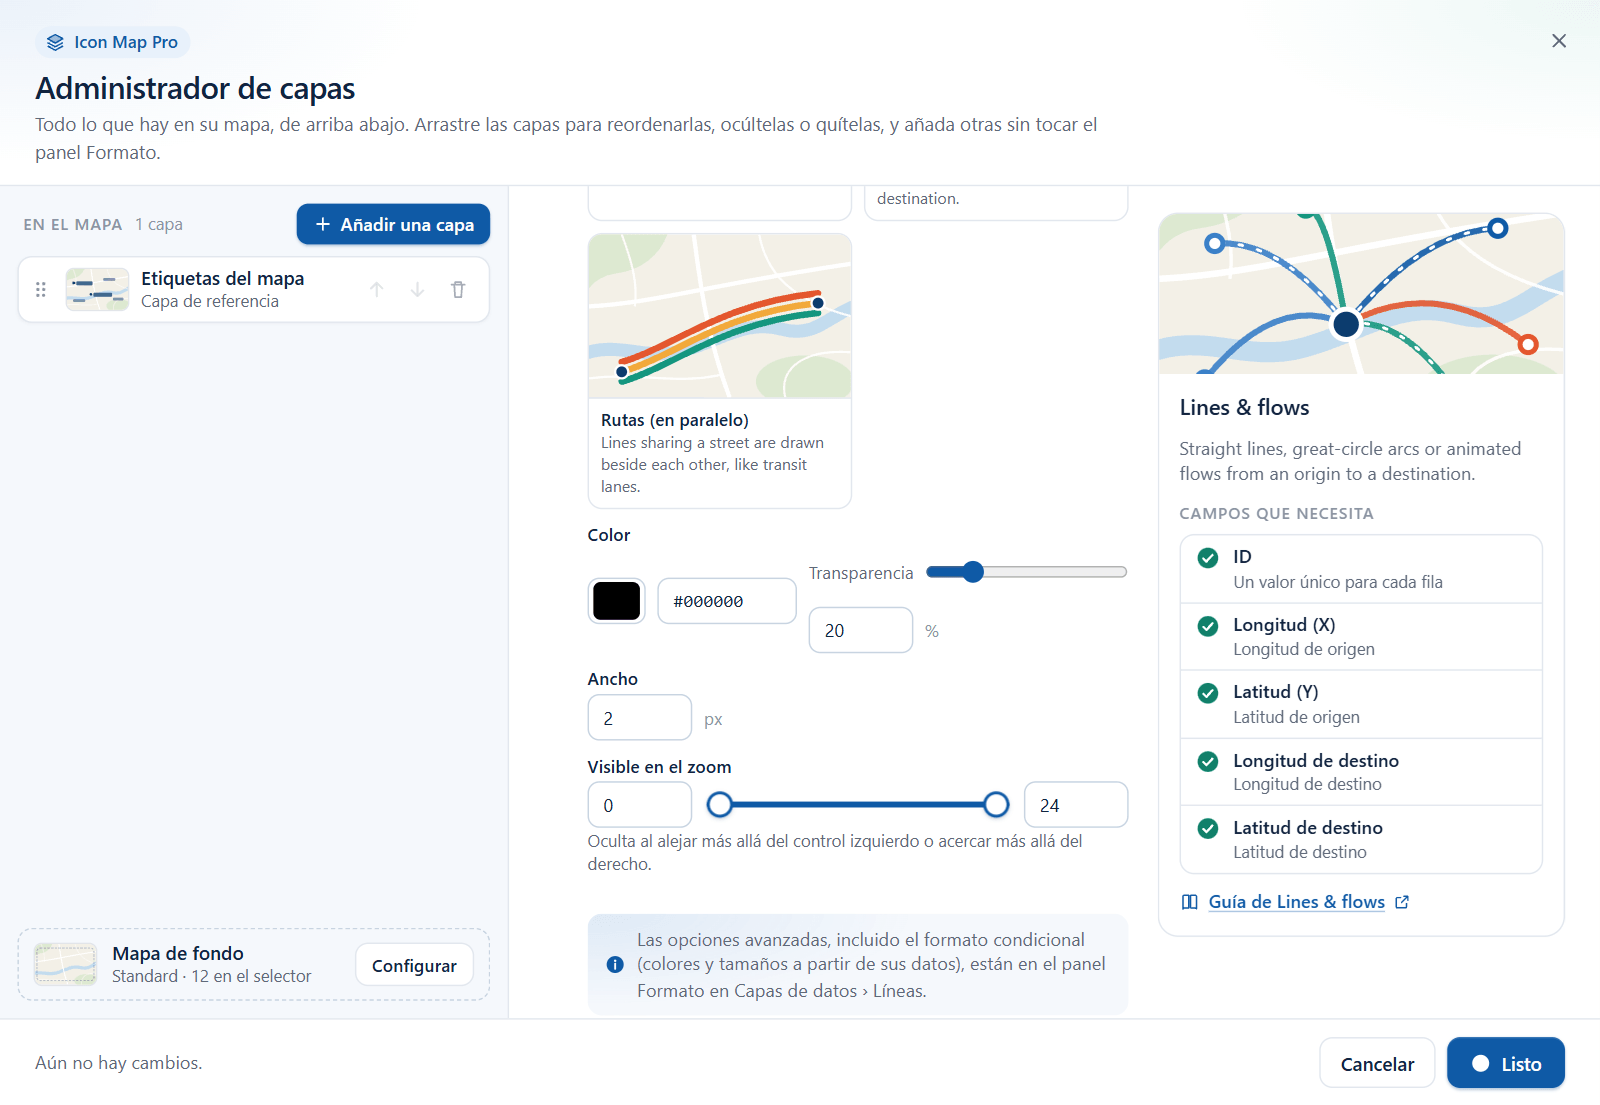This screenshot has height=1105, width=1600.
Task: Click the 'Aún no hay cambios.' status text
Action: [x=119, y=1063]
